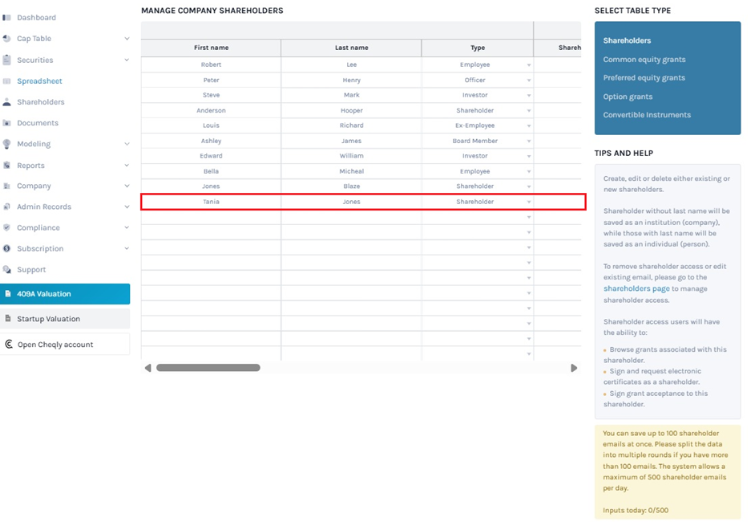Click the Admin Records icon
The image size is (749, 522).
click(7, 207)
